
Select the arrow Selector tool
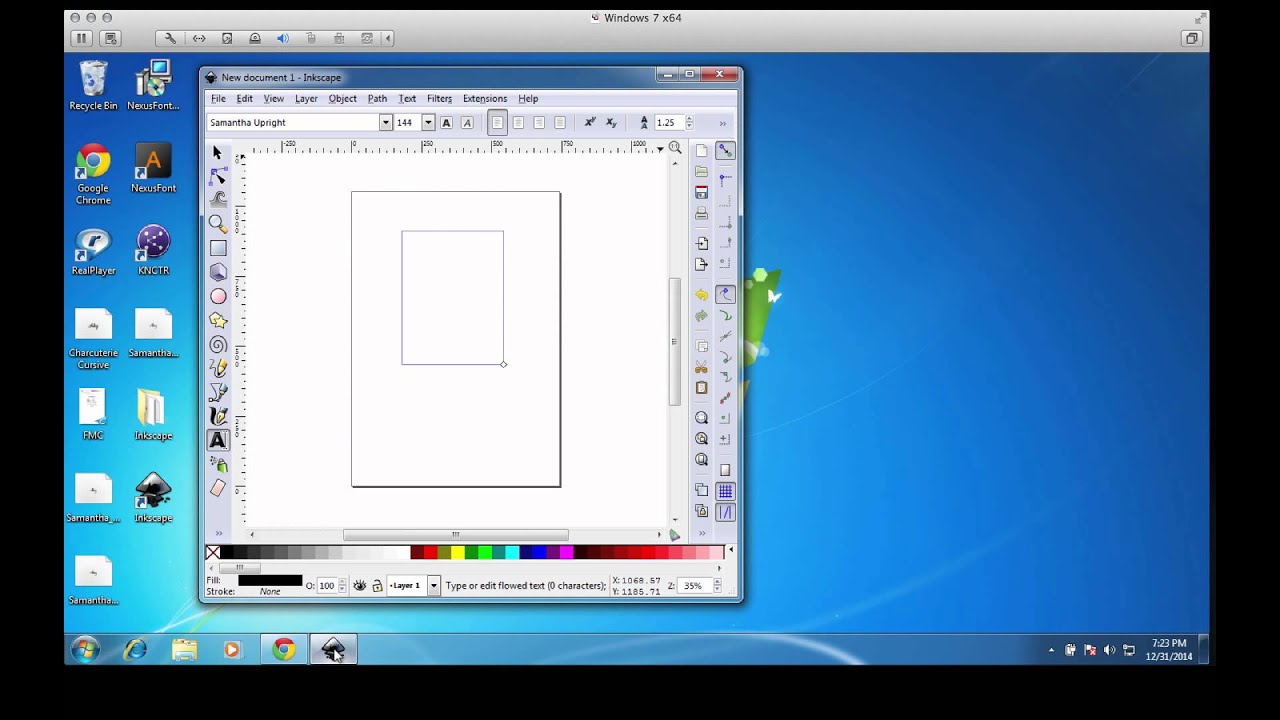pos(218,153)
